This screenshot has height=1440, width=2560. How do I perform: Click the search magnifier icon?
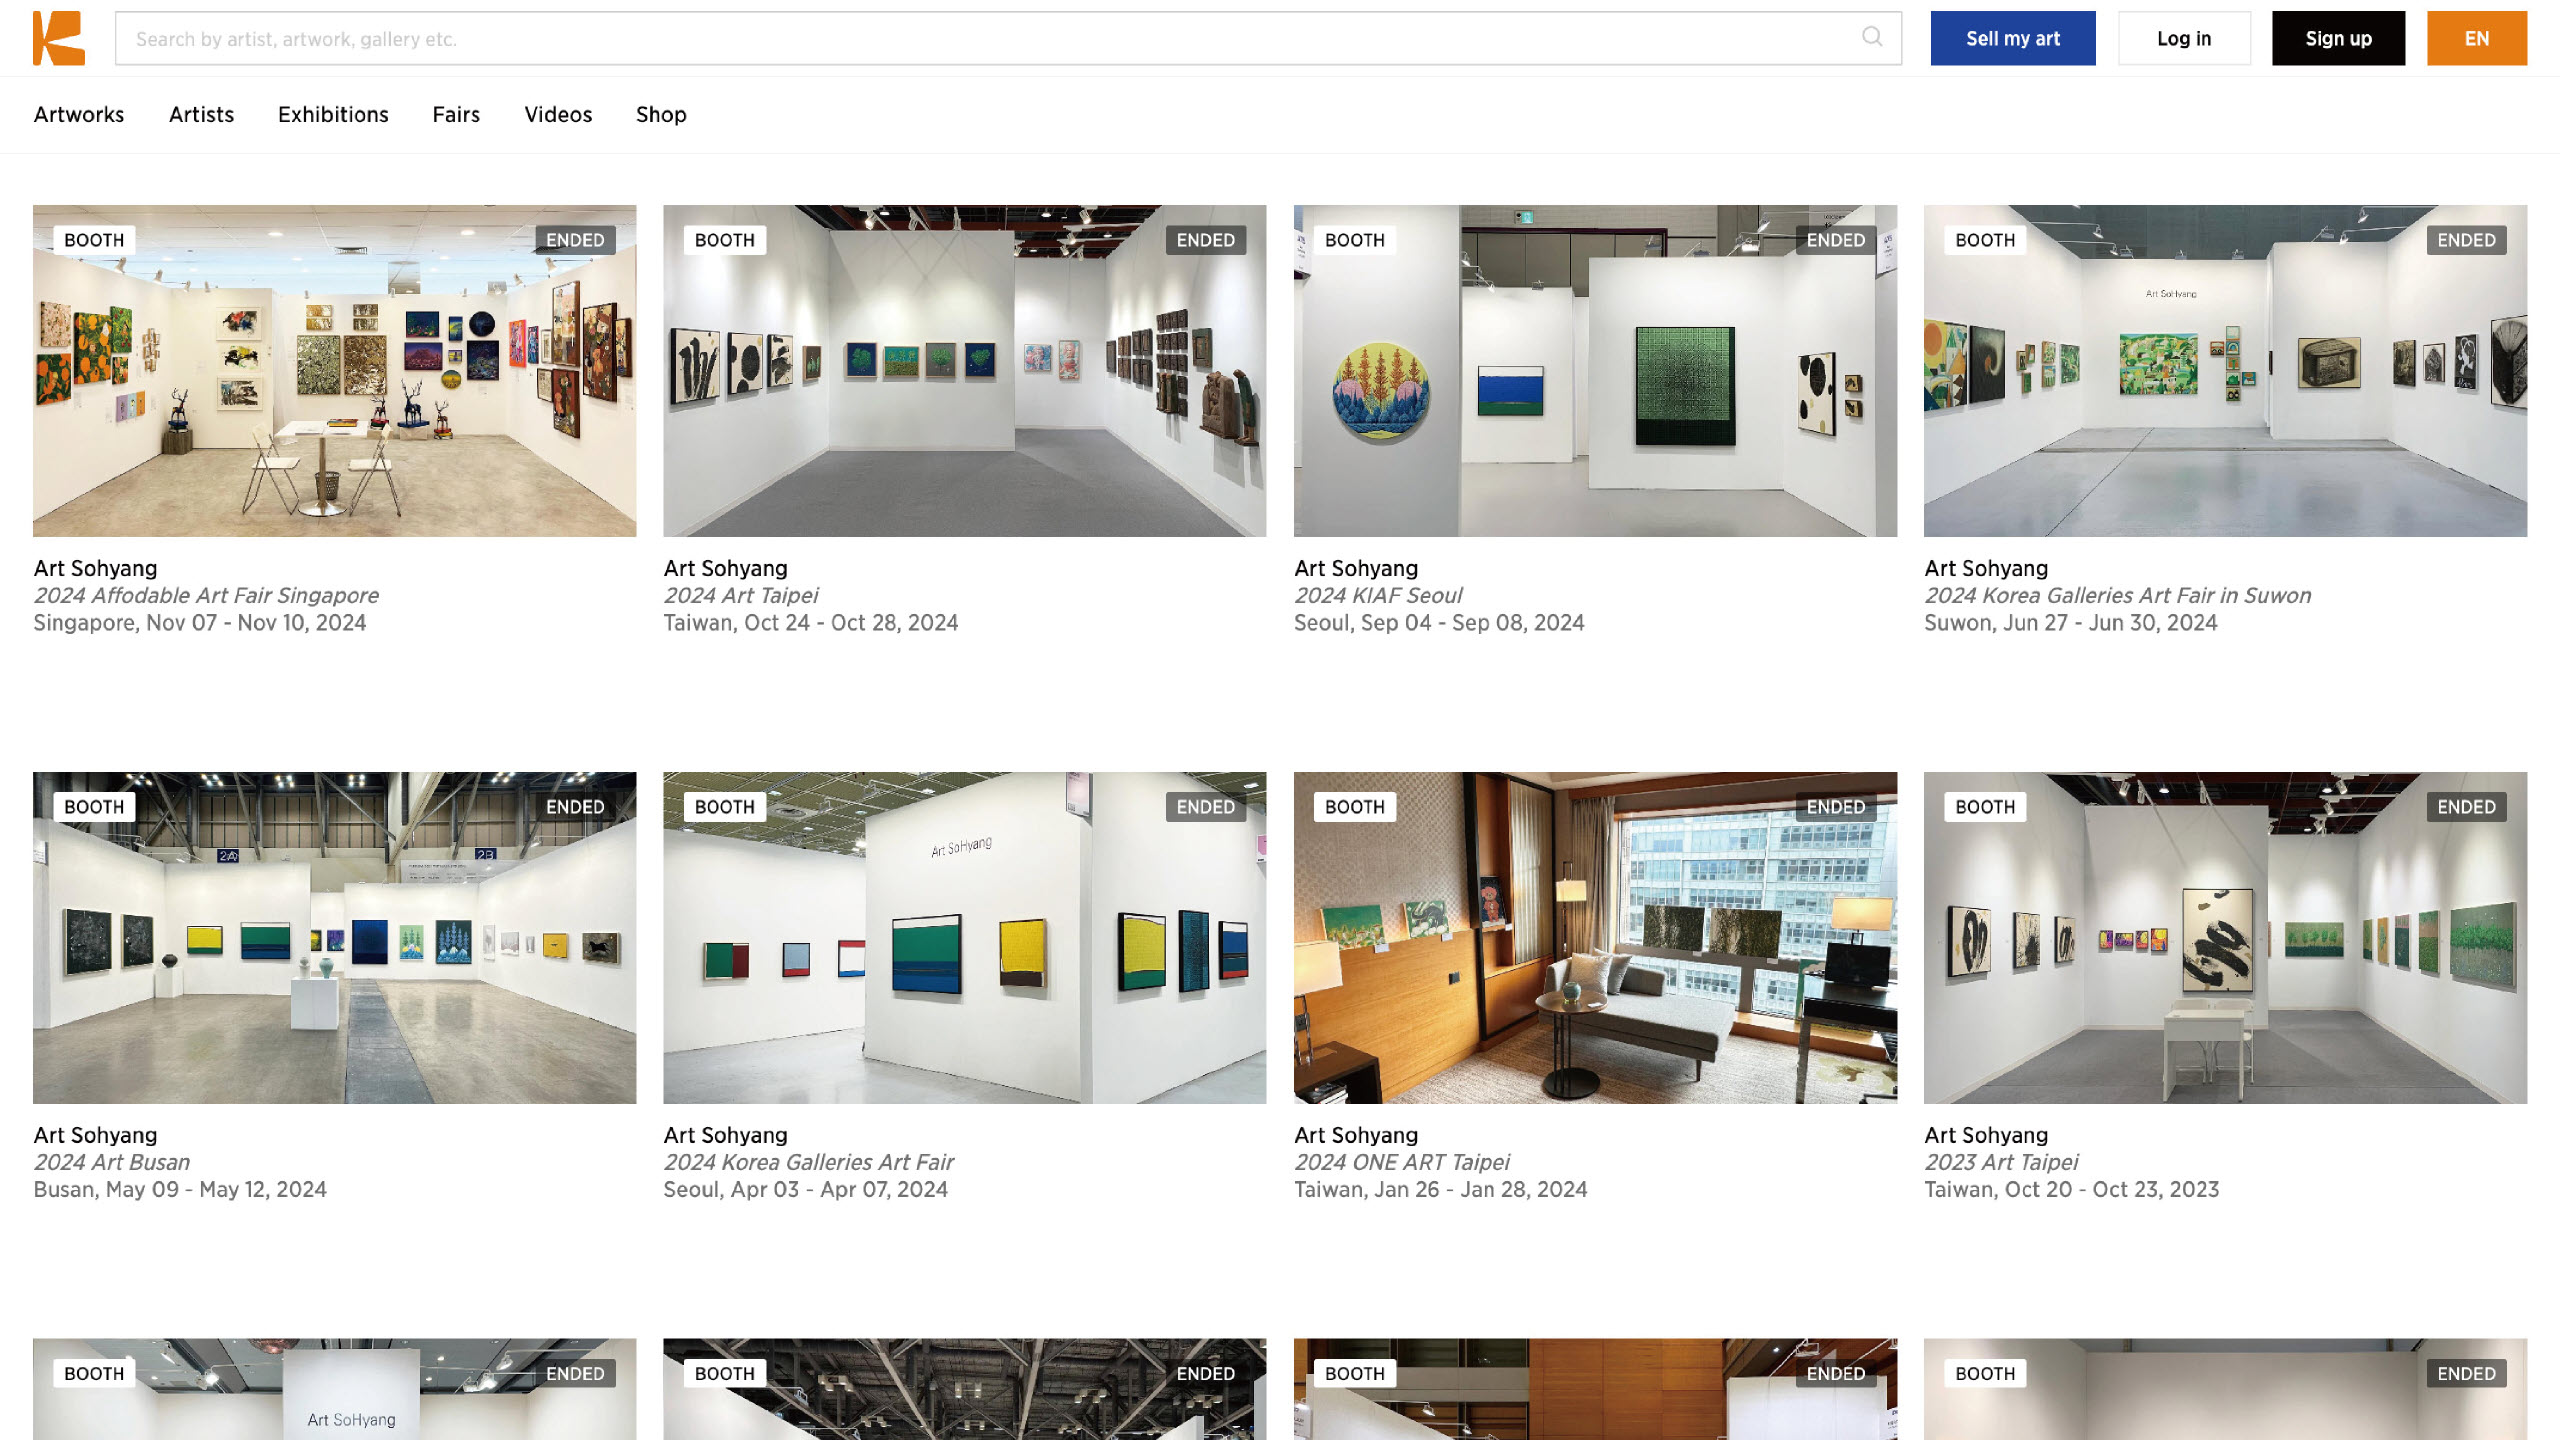pyautogui.click(x=1872, y=37)
